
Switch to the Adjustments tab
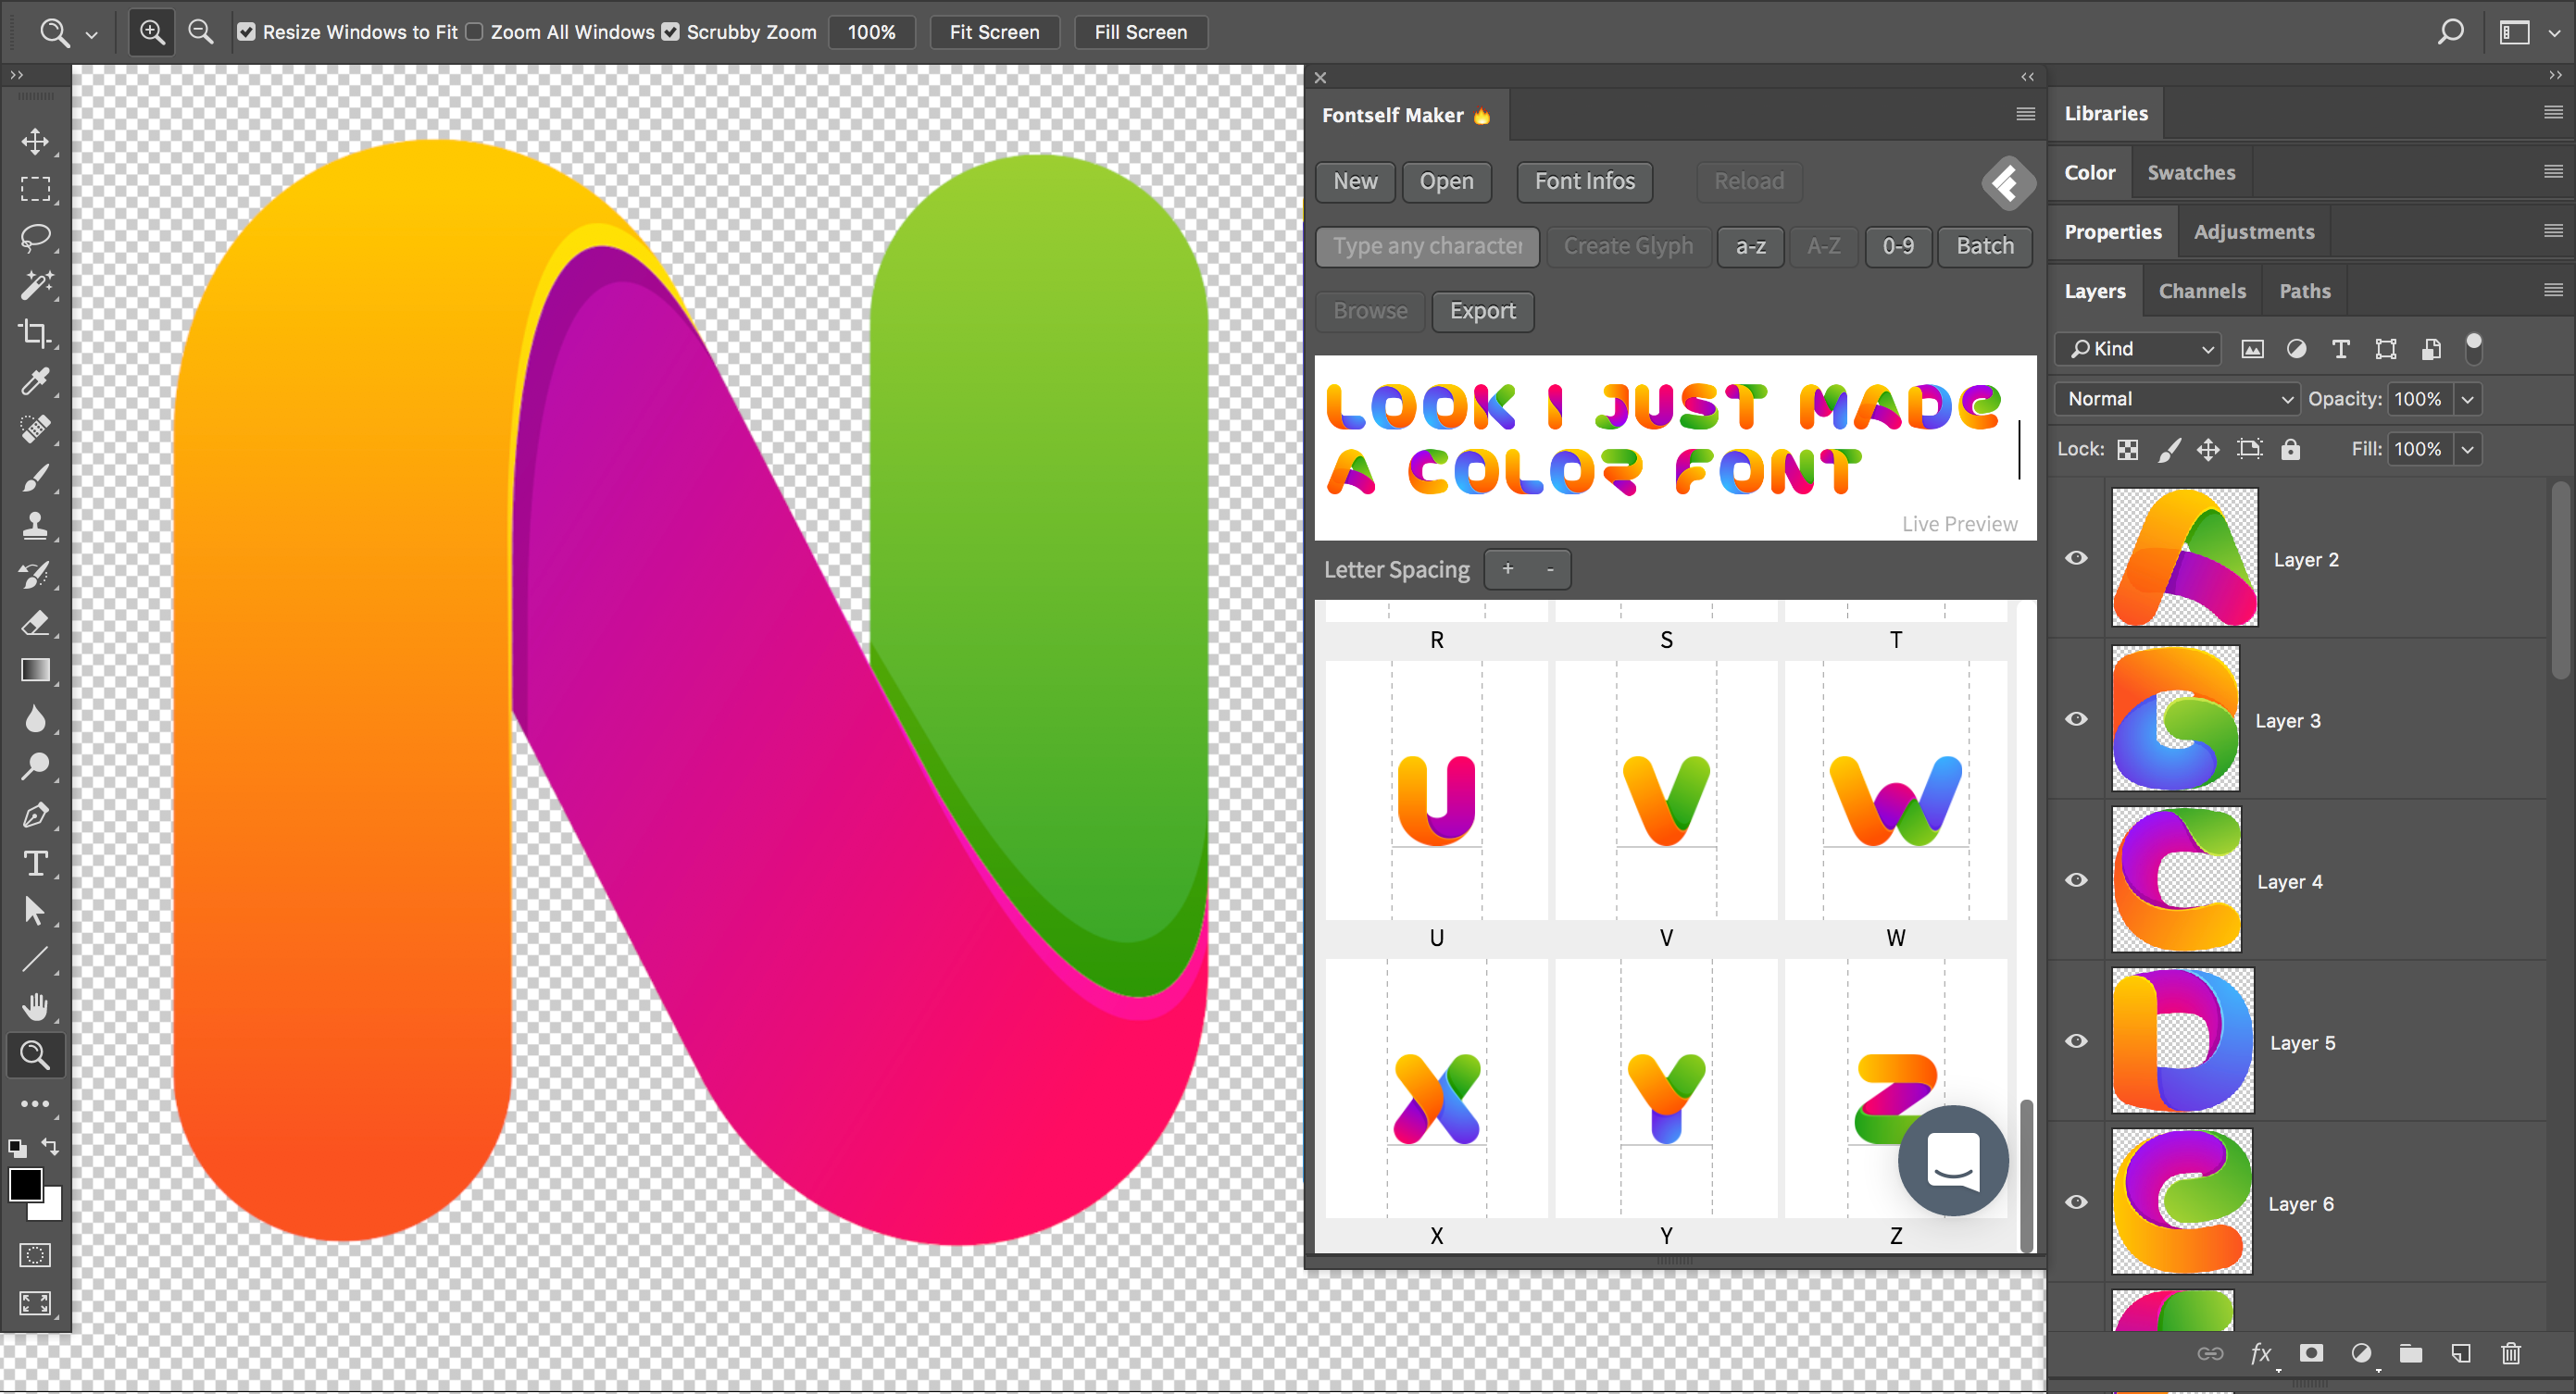pos(2255,230)
